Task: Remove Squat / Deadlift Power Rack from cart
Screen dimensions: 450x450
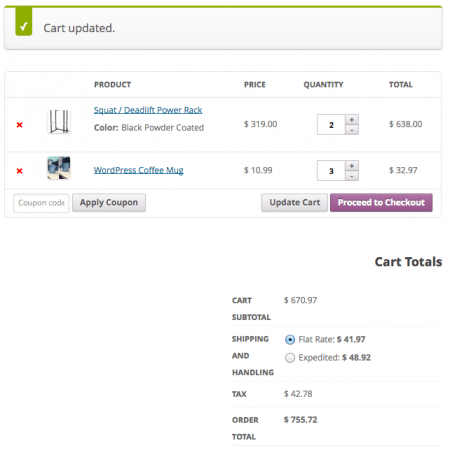Action: [19, 125]
